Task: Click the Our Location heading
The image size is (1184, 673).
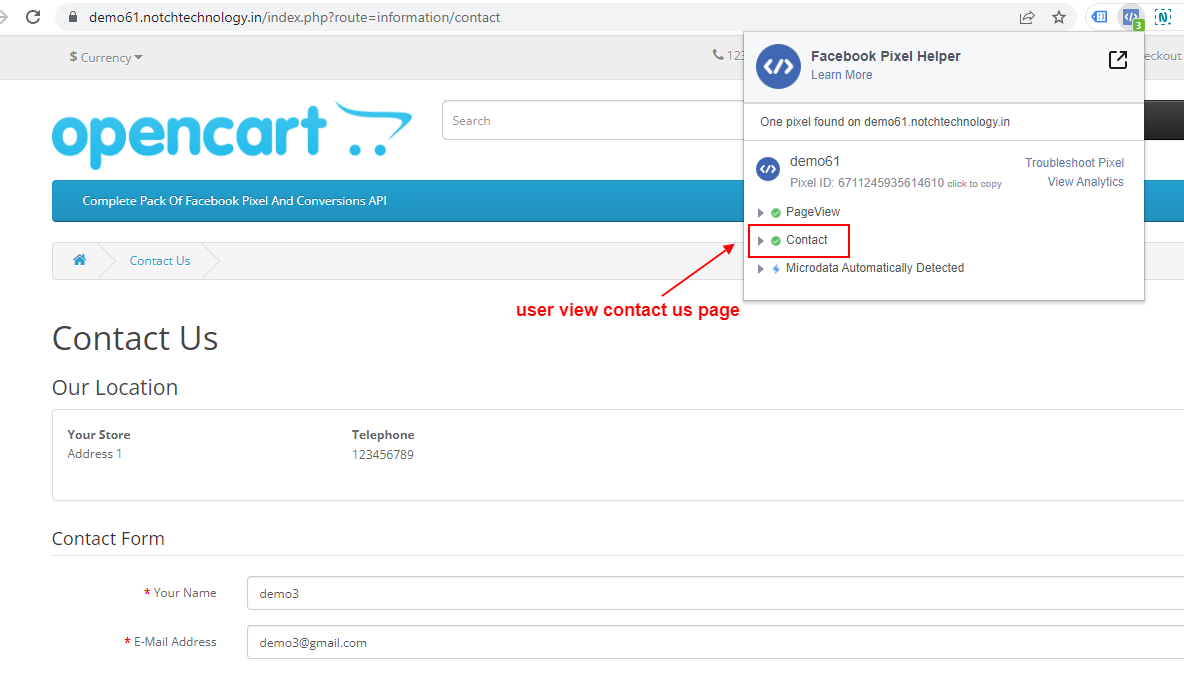Action: click(x=115, y=387)
